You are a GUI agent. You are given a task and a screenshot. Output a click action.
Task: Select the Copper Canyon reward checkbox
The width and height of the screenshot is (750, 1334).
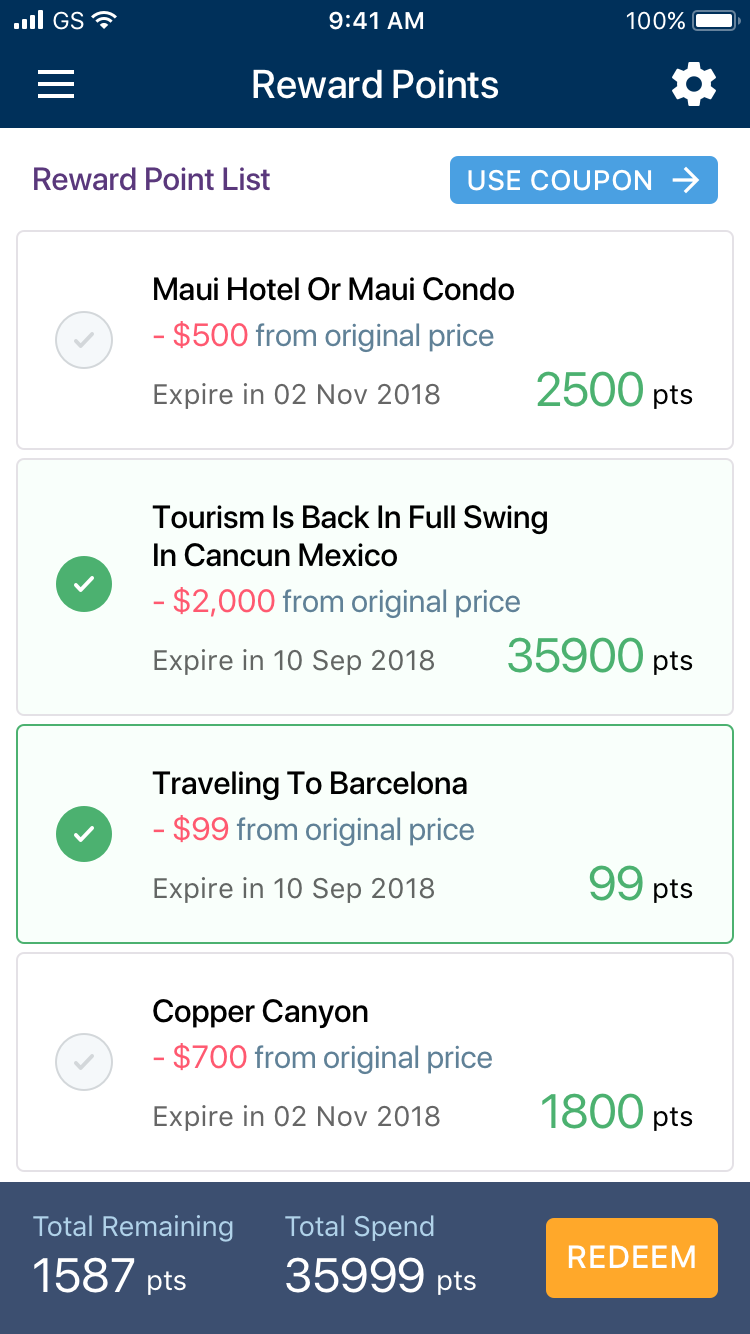(84, 1061)
